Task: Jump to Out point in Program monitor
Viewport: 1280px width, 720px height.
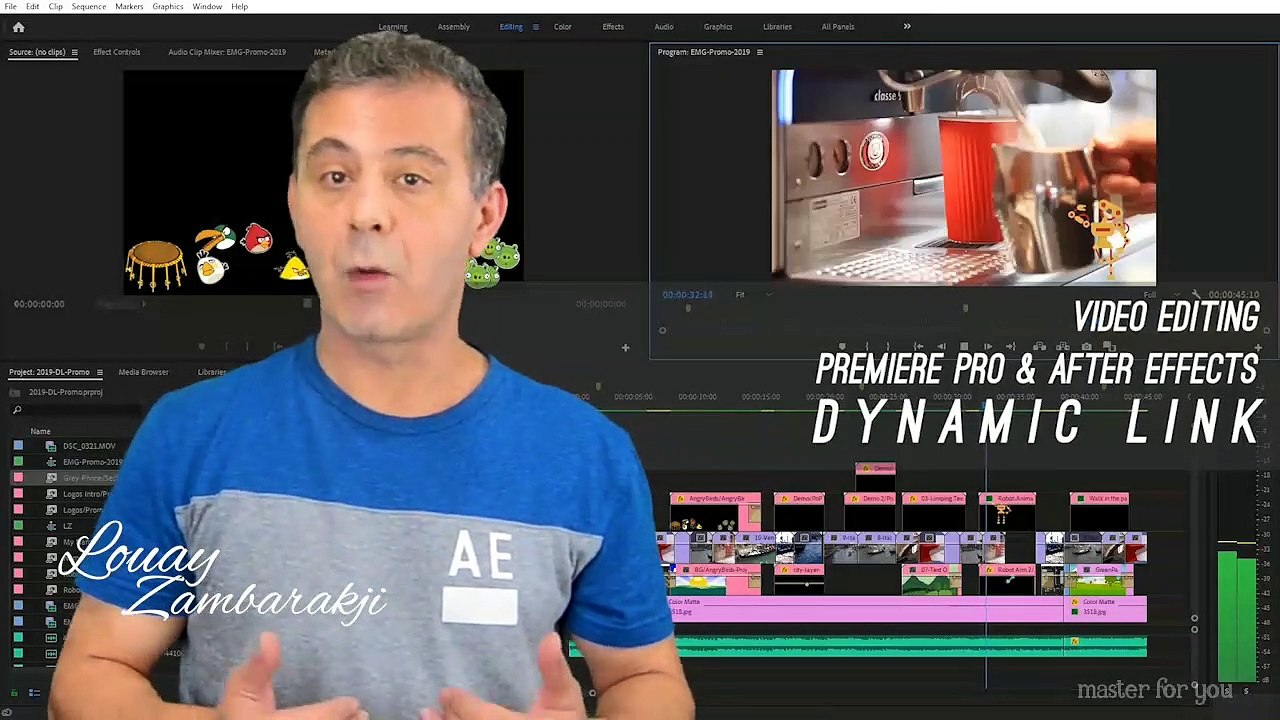Action: coord(1012,347)
